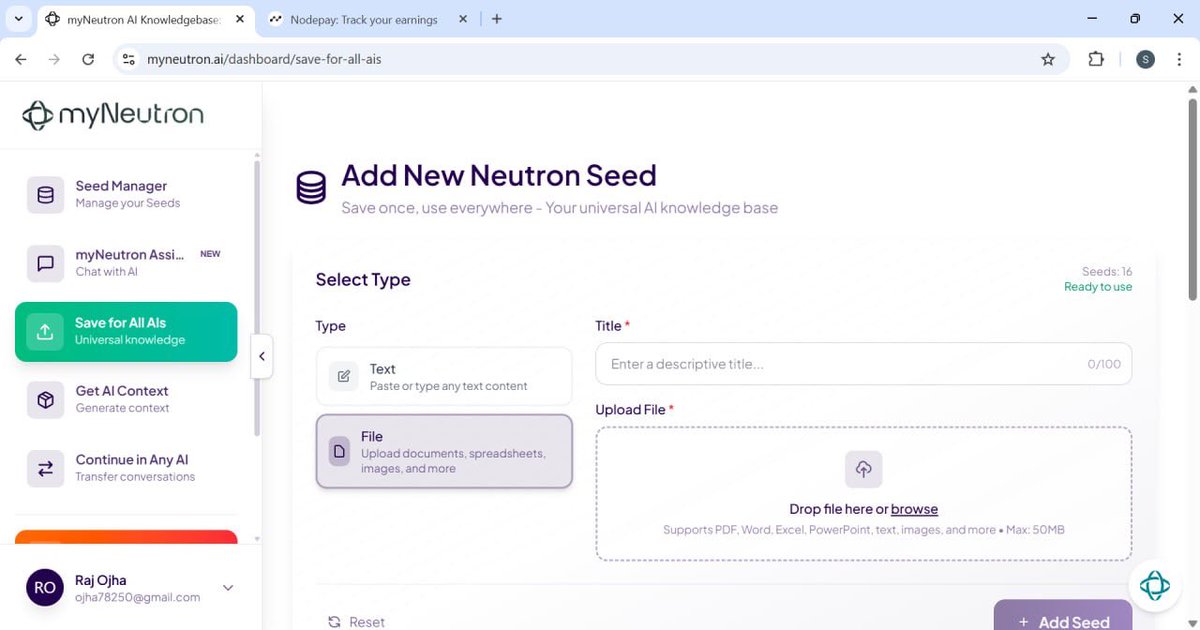Click the cloud upload icon in drop zone
Screen dimensions: 1200x630
864,469
